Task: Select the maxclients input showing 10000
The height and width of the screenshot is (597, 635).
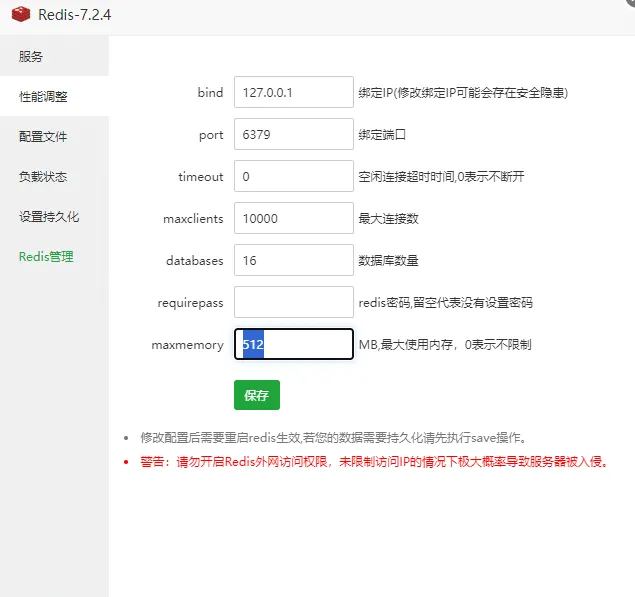Action: [x=293, y=218]
